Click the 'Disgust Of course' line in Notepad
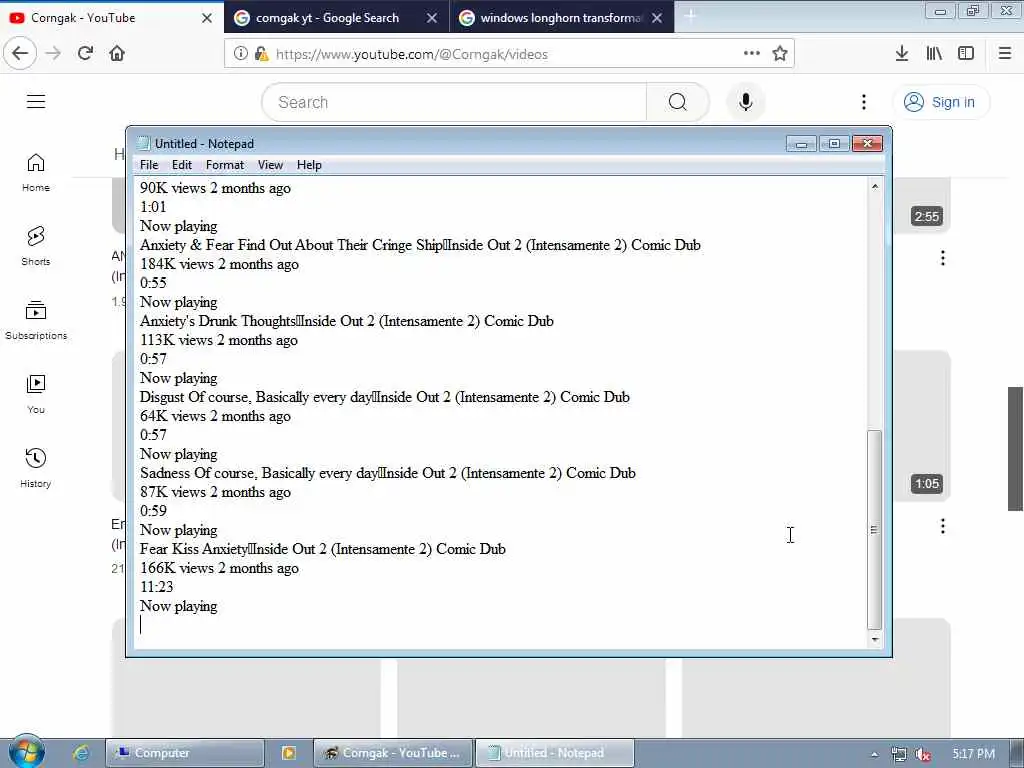This screenshot has height=768, width=1024. click(x=385, y=397)
